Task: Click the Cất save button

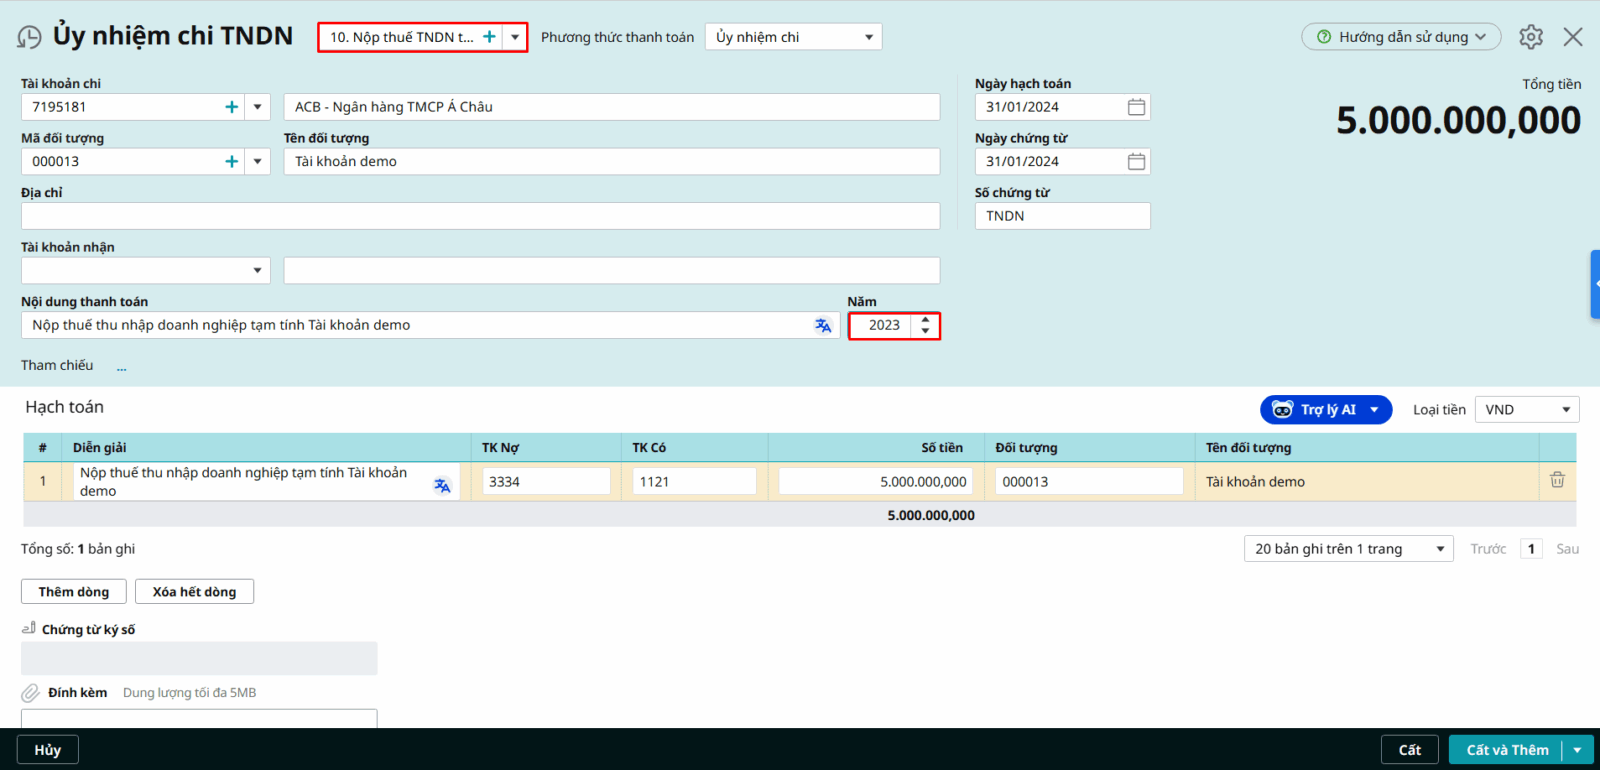Action: pyautogui.click(x=1409, y=750)
